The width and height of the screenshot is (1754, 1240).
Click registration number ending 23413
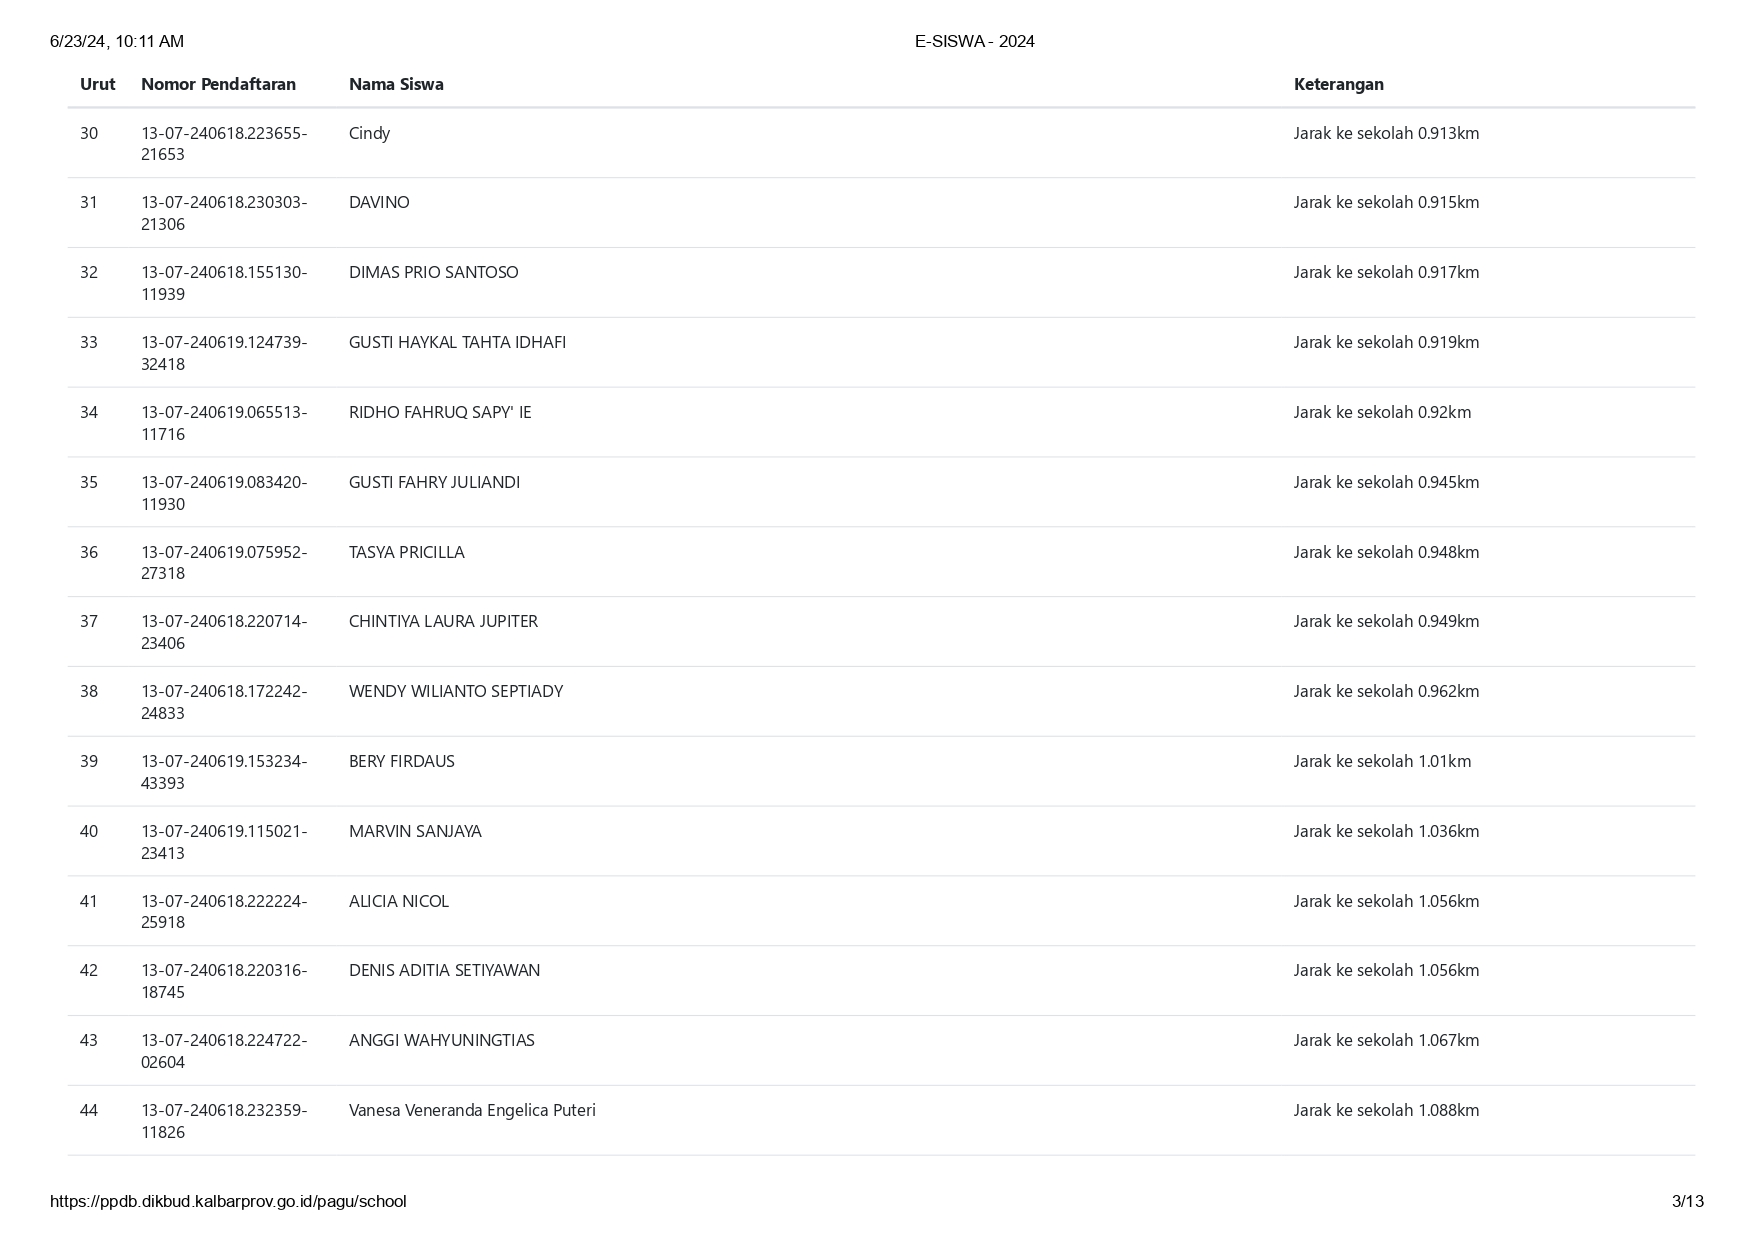224,842
